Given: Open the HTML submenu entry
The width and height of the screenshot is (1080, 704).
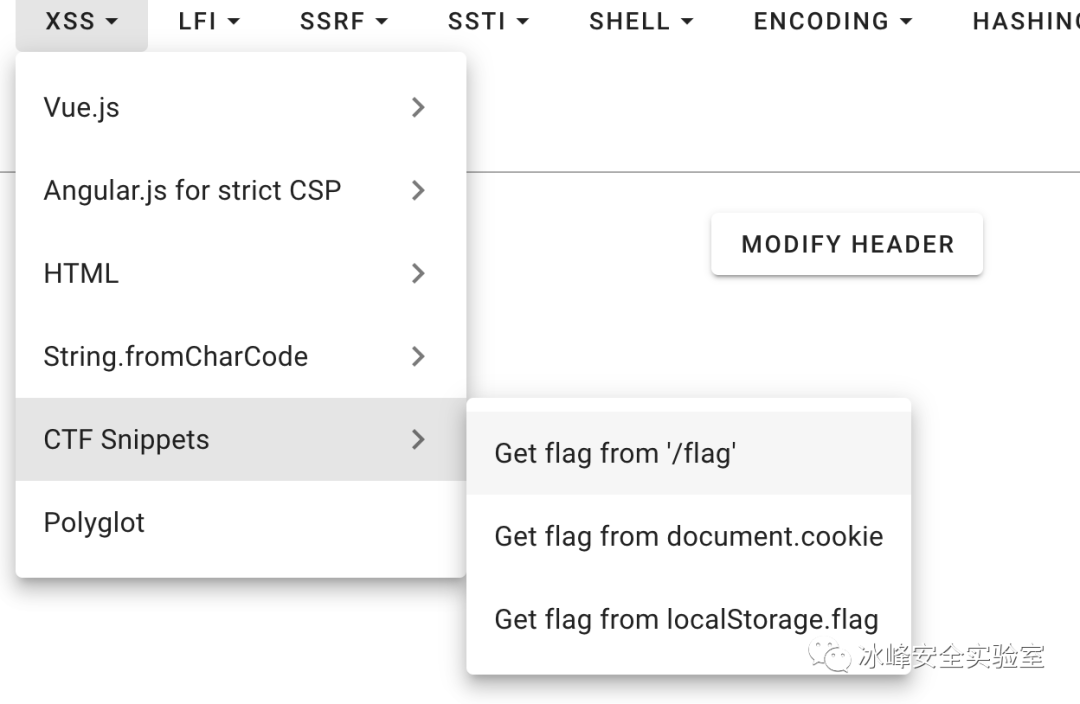Looking at the screenshot, I should pyautogui.click(x=81, y=273).
